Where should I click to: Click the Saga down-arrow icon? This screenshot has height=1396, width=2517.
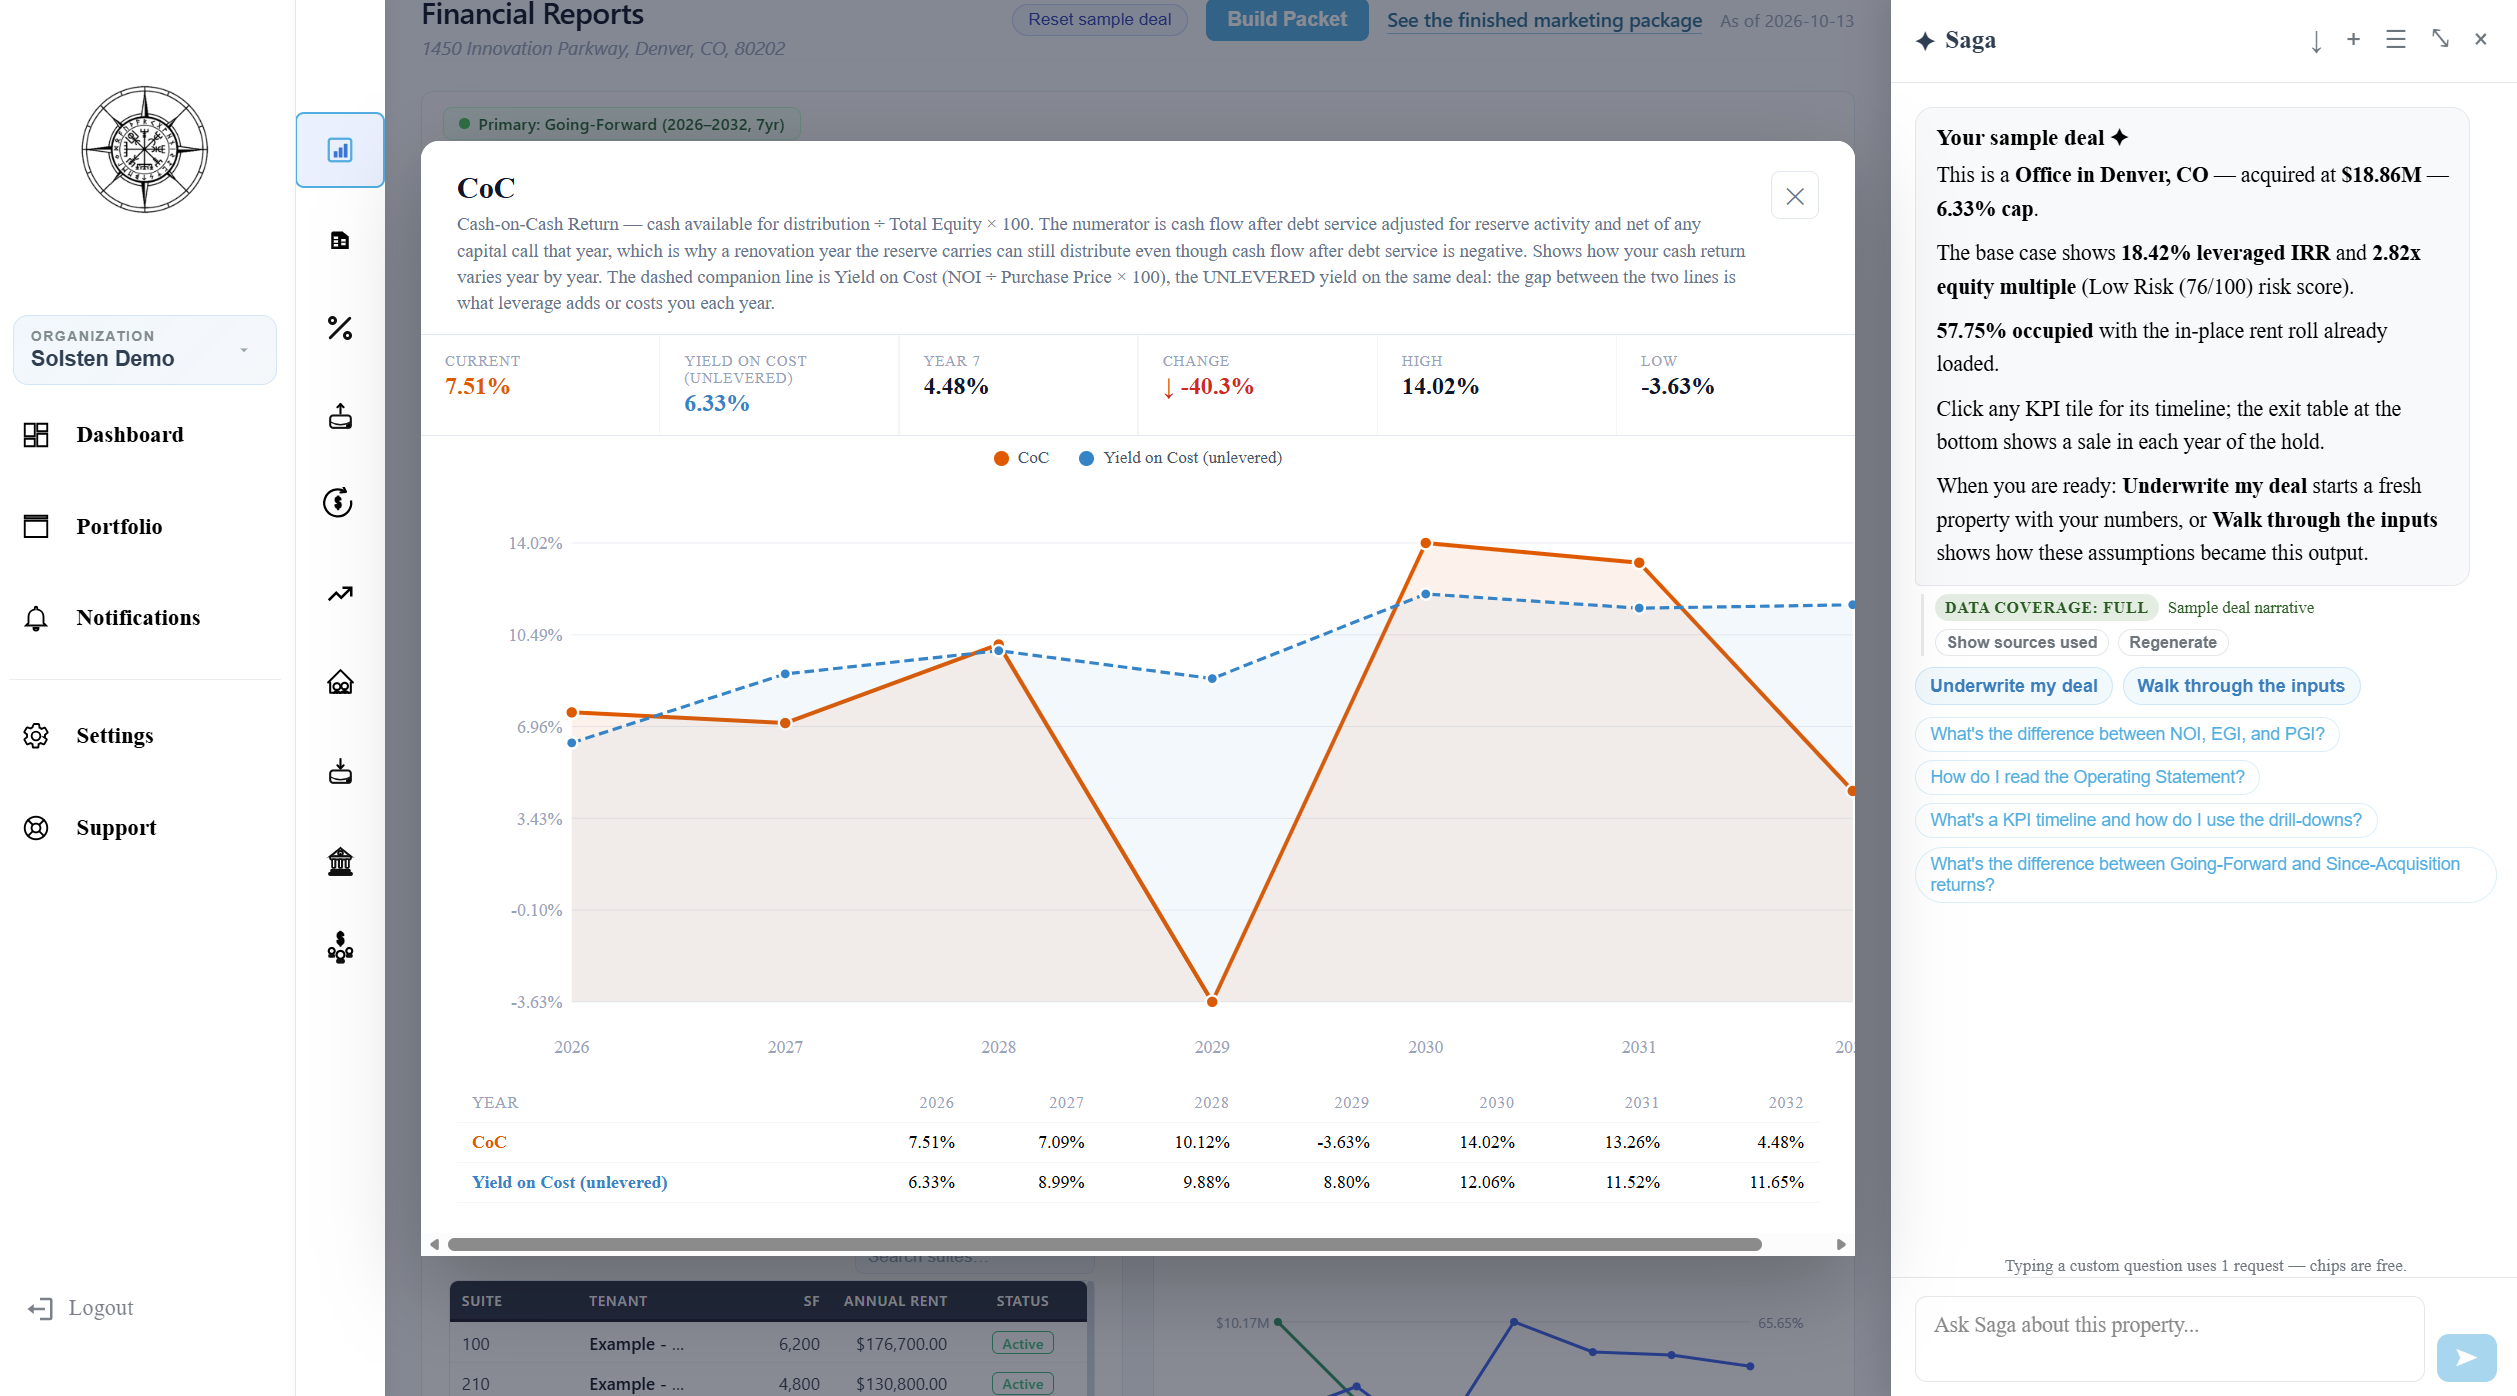point(2316,41)
